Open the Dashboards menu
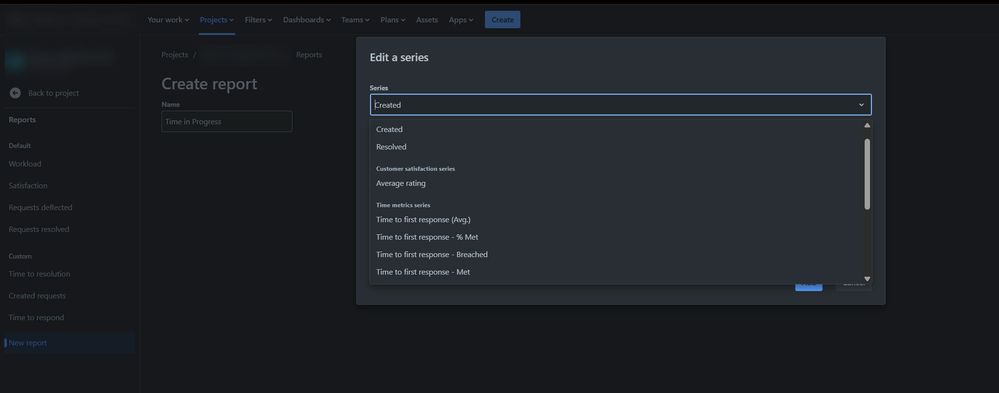 306,20
